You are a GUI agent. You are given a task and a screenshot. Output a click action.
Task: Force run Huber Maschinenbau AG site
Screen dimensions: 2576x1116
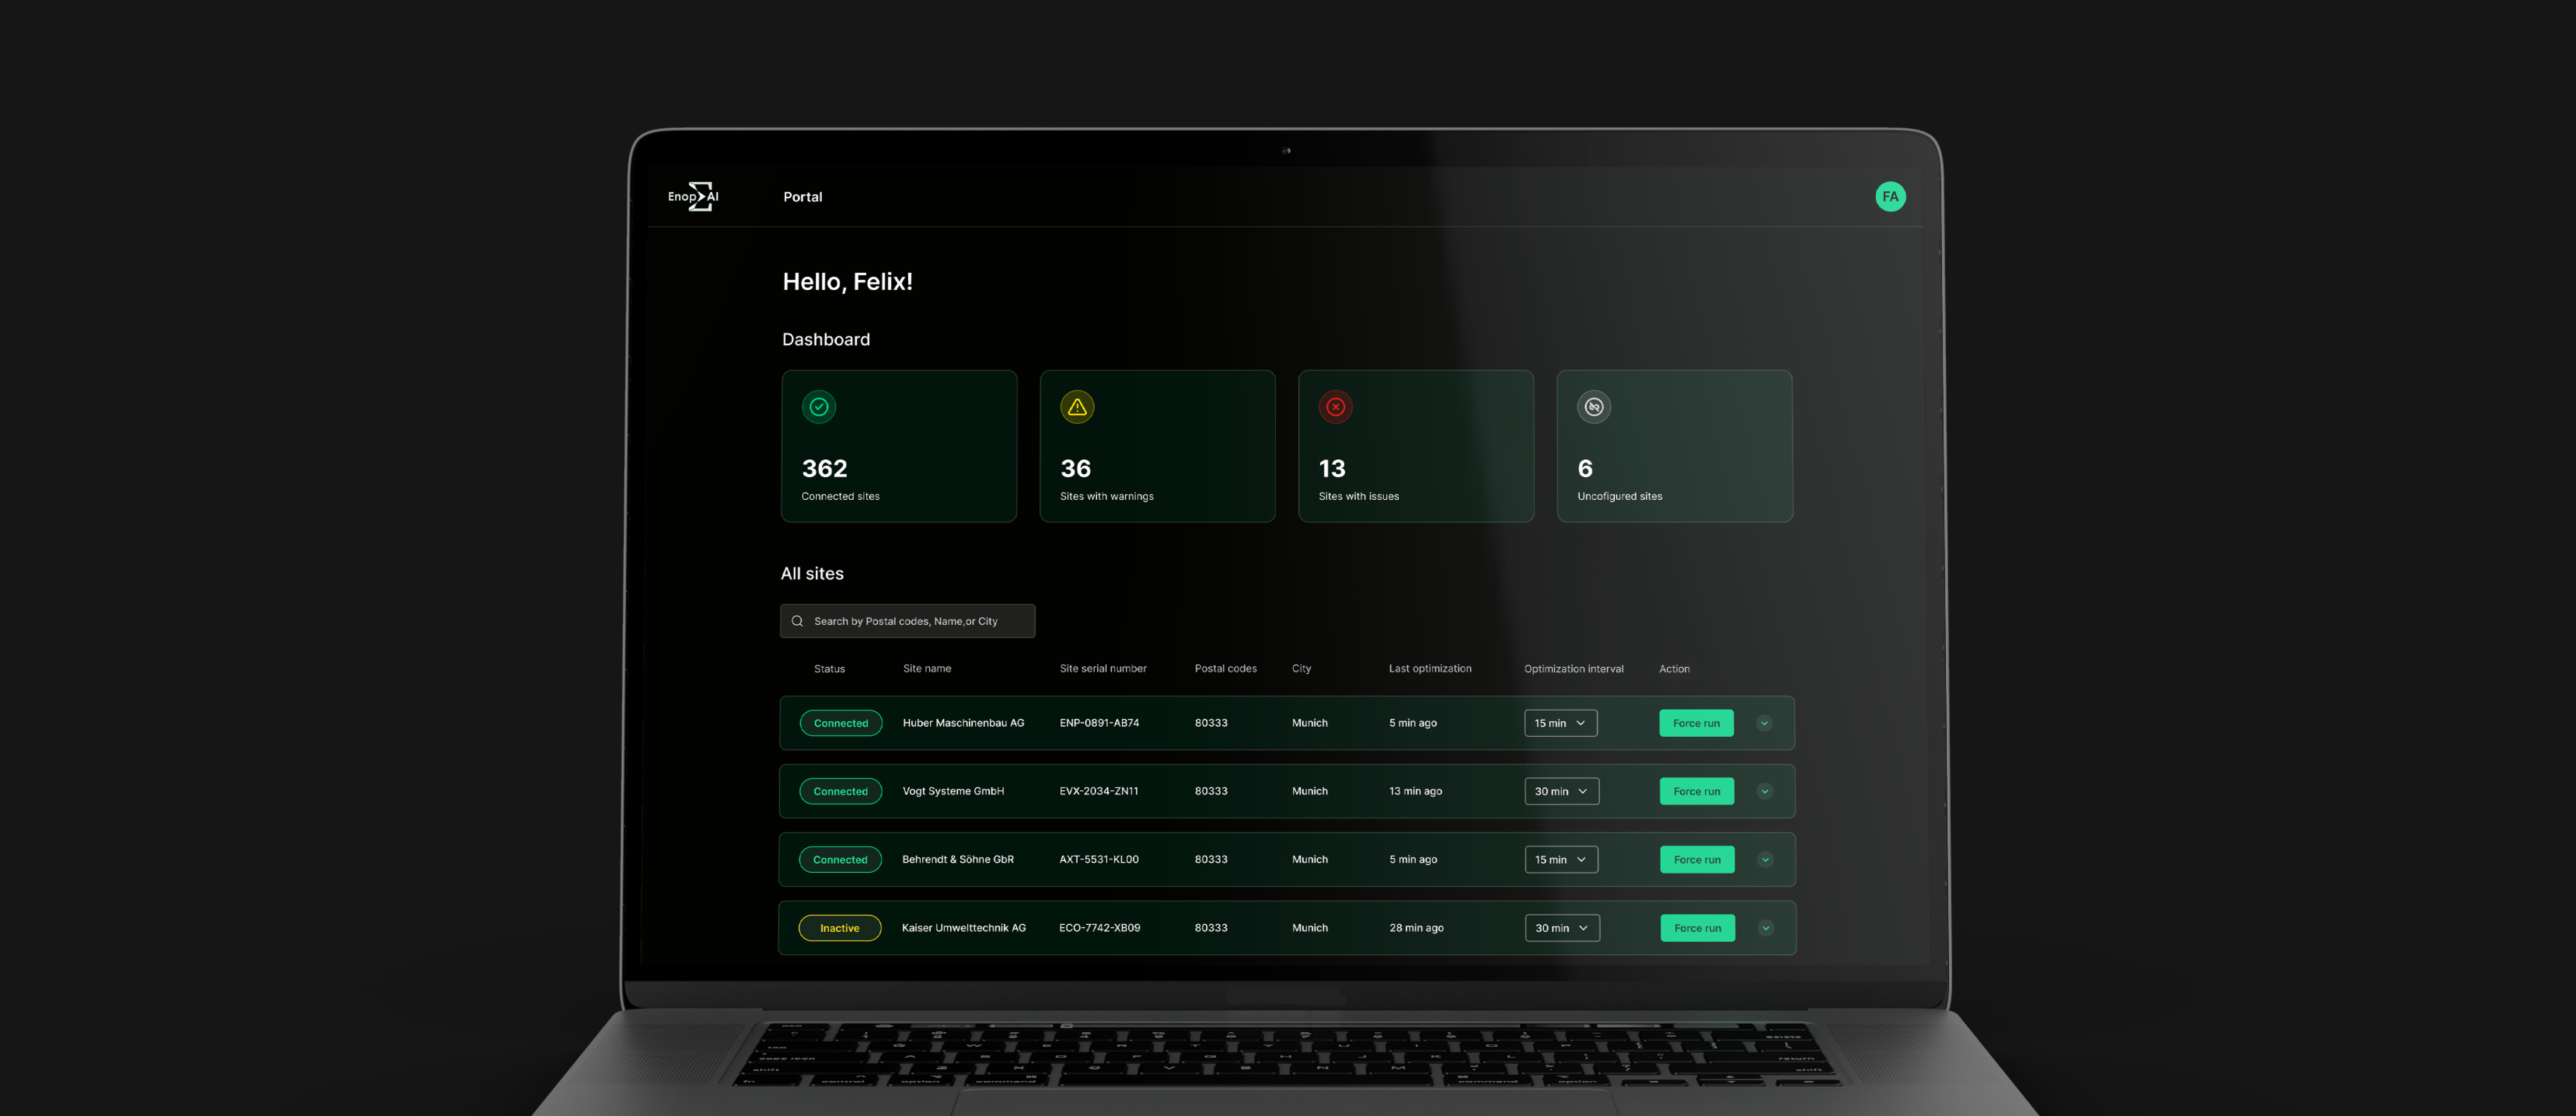(1696, 723)
